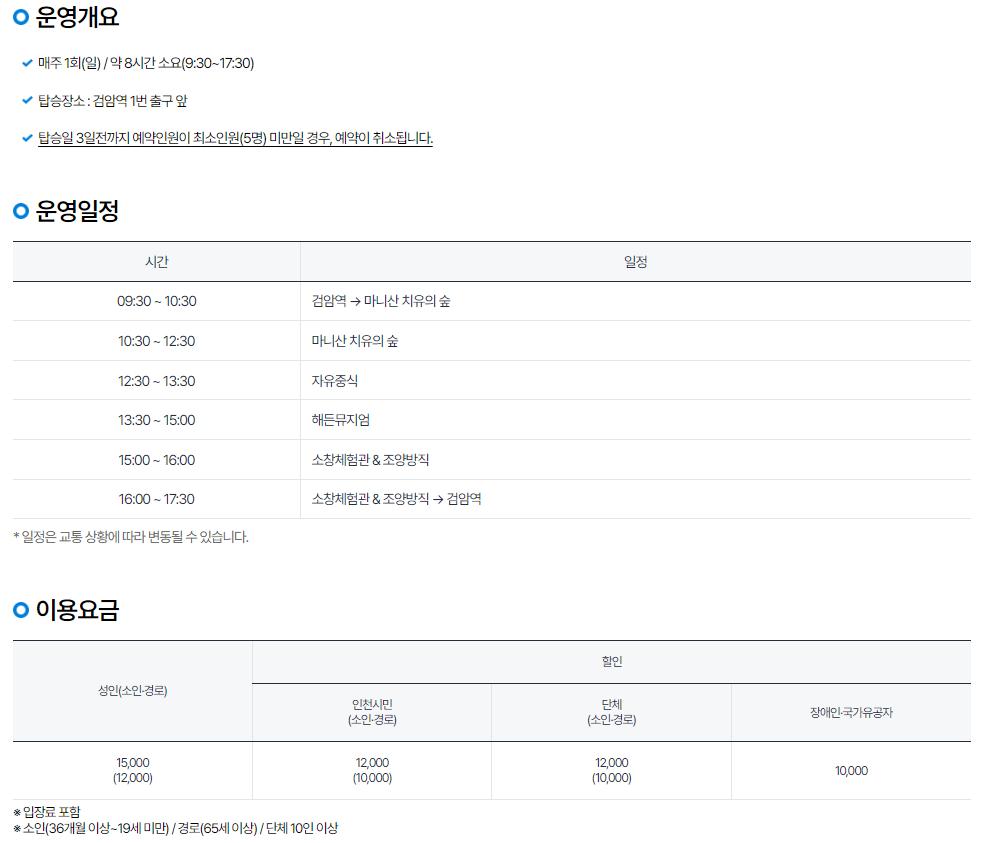The image size is (992, 843).
Task: Select the 16:00 ~ 17:30 time cell
Action: (x=156, y=499)
